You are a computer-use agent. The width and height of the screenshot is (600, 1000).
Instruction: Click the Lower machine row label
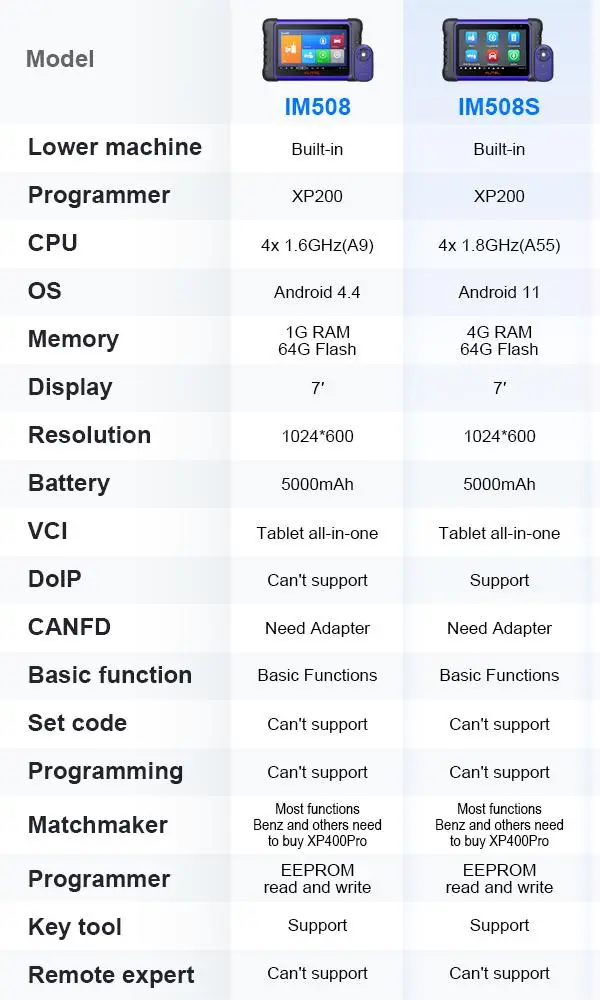115,148
